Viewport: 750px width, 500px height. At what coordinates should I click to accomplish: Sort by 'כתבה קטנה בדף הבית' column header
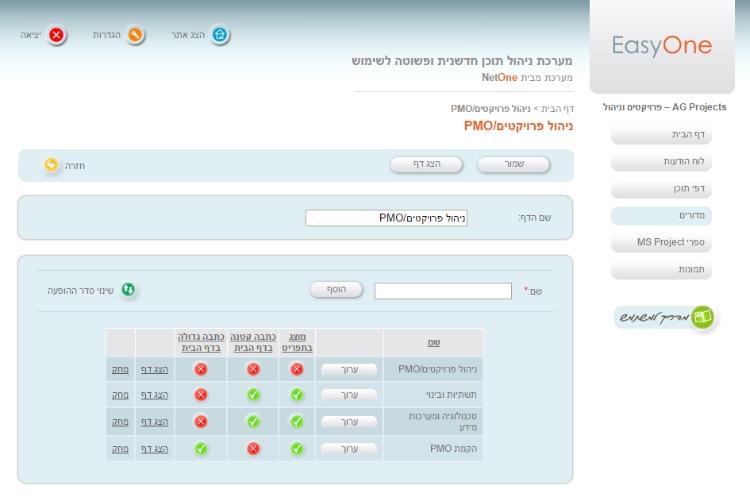[x=253, y=342]
